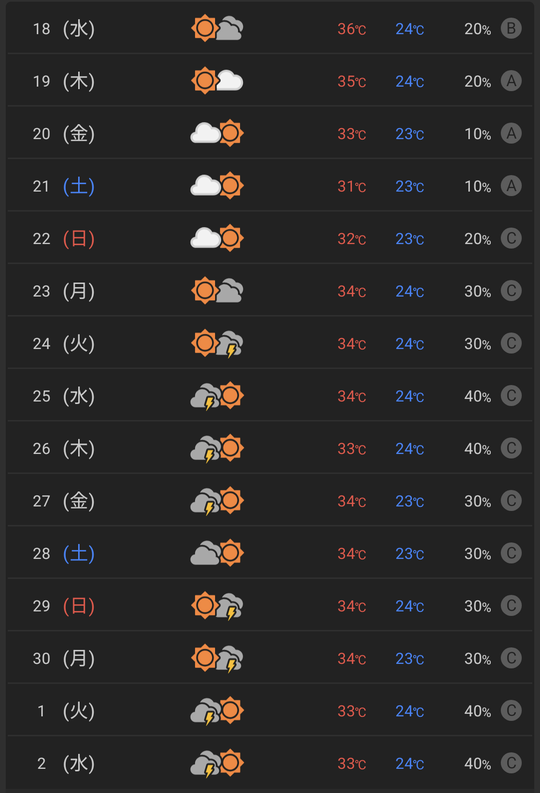Click the sunny-cloudy icon for 18 (水)
The height and width of the screenshot is (793, 540).
pos(217,28)
